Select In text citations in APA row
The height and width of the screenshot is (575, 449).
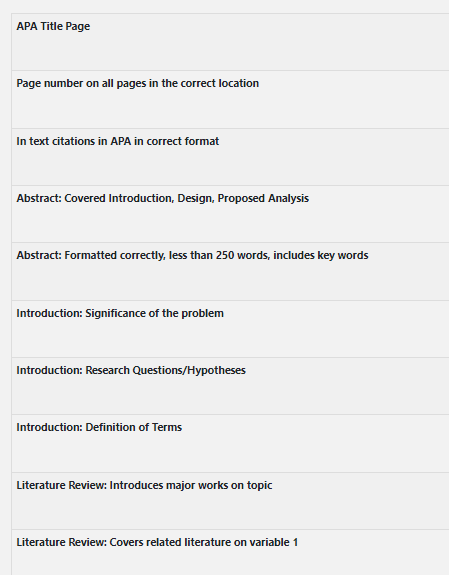230,157
